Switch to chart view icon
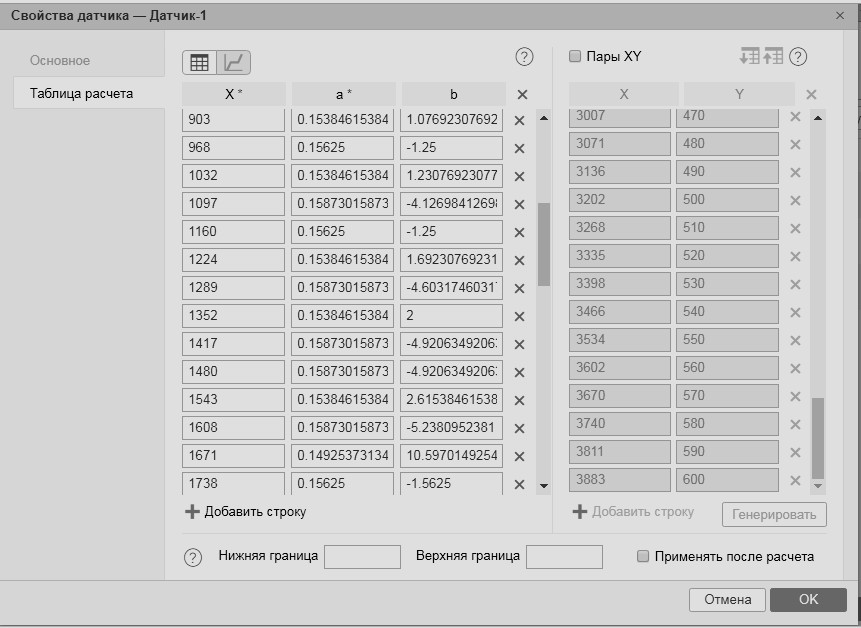Screen dimensions: 861x628 [234, 62]
